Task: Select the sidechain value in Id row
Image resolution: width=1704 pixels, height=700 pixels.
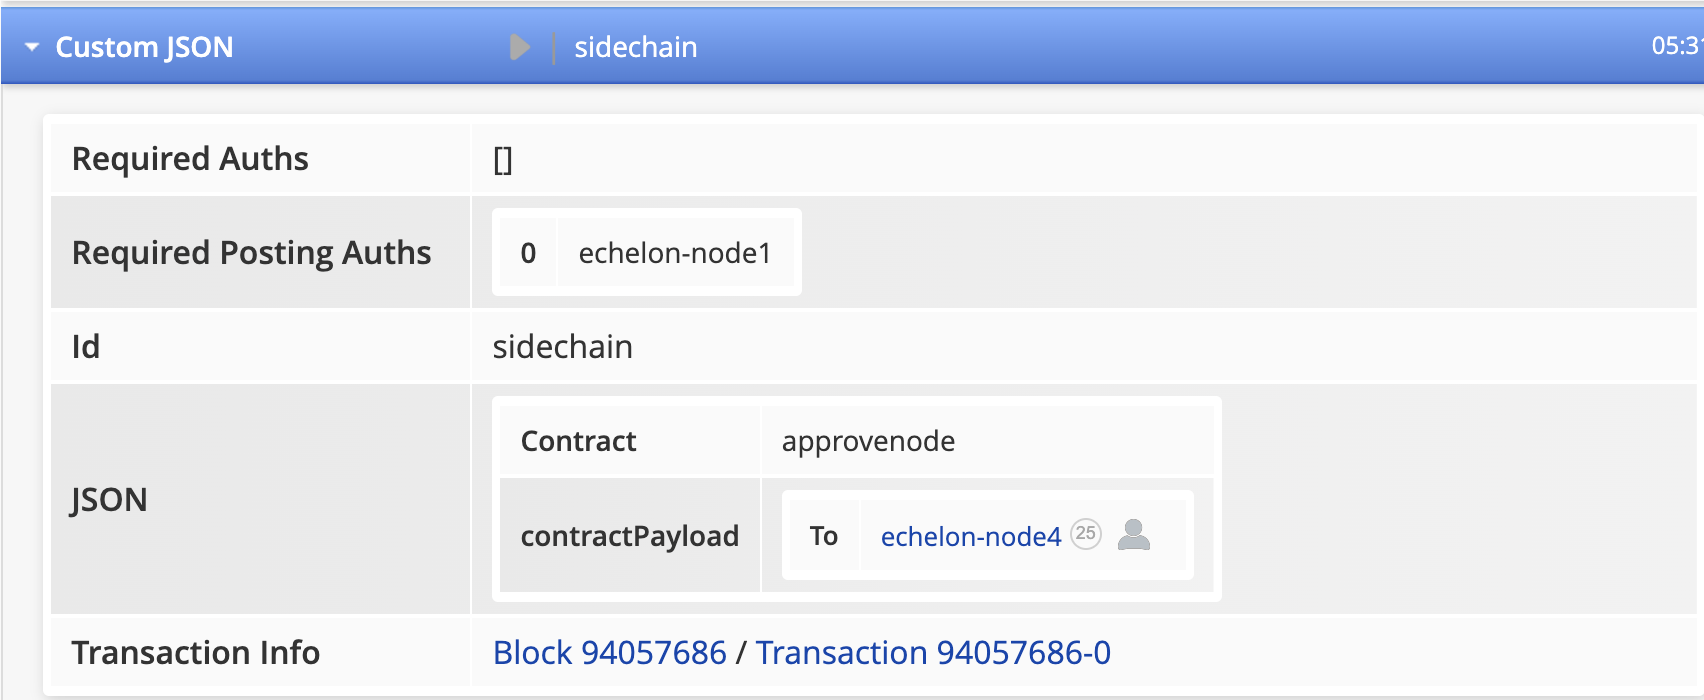Action: click(x=562, y=347)
